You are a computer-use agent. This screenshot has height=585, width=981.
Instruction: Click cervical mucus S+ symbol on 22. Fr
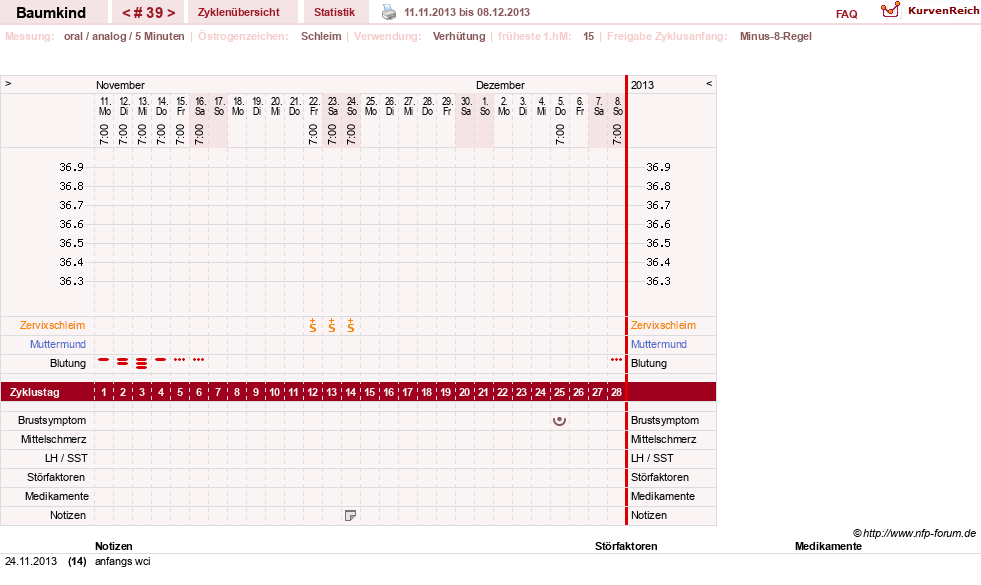coord(313,325)
